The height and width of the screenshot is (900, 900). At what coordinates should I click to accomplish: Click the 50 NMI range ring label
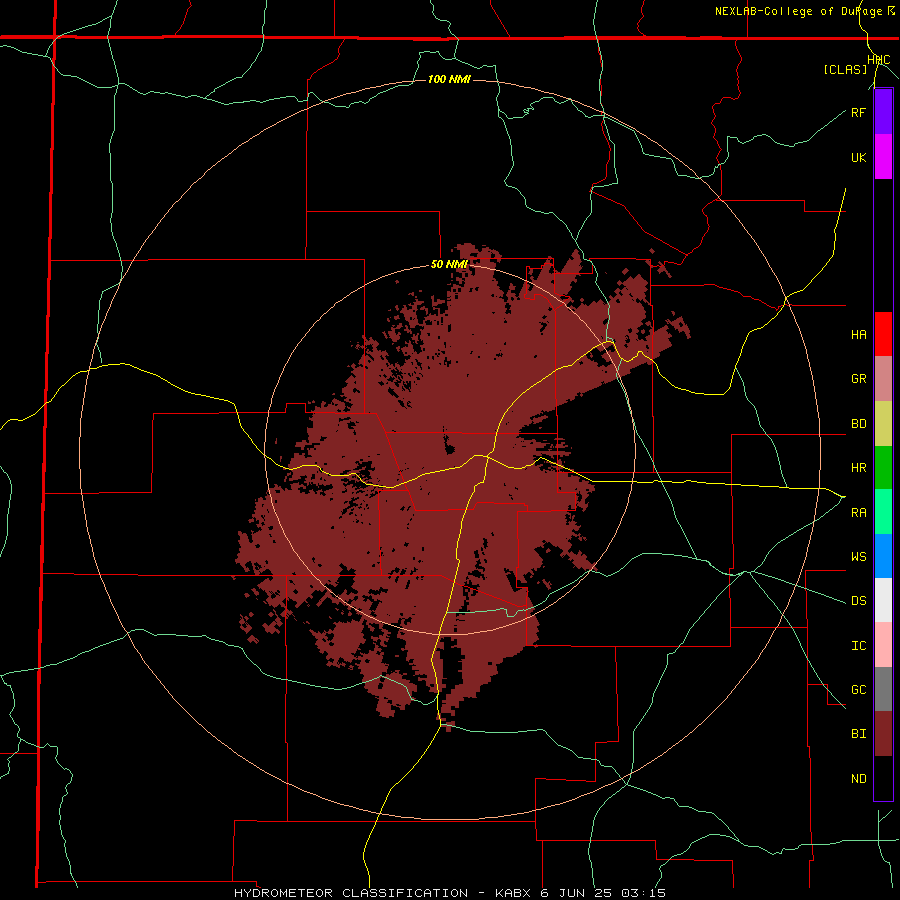(x=449, y=265)
